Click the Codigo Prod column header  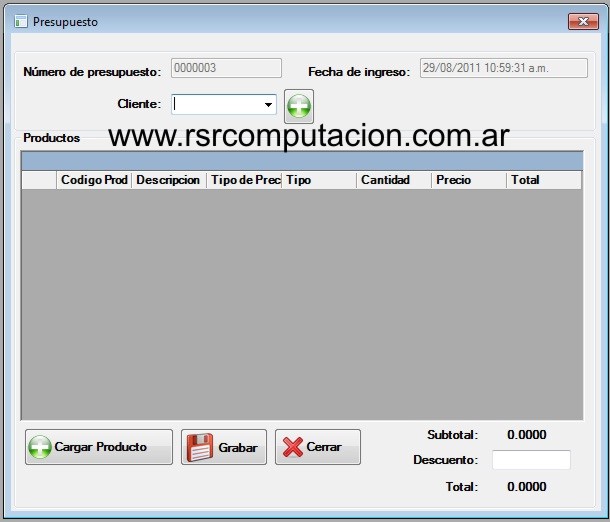(94, 180)
